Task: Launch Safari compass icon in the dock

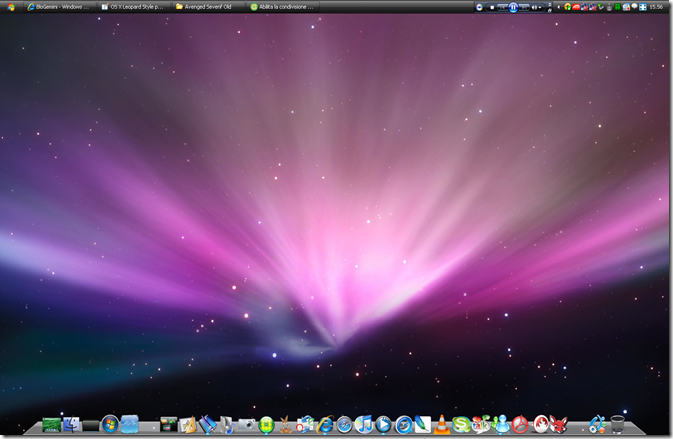Action: [345, 425]
